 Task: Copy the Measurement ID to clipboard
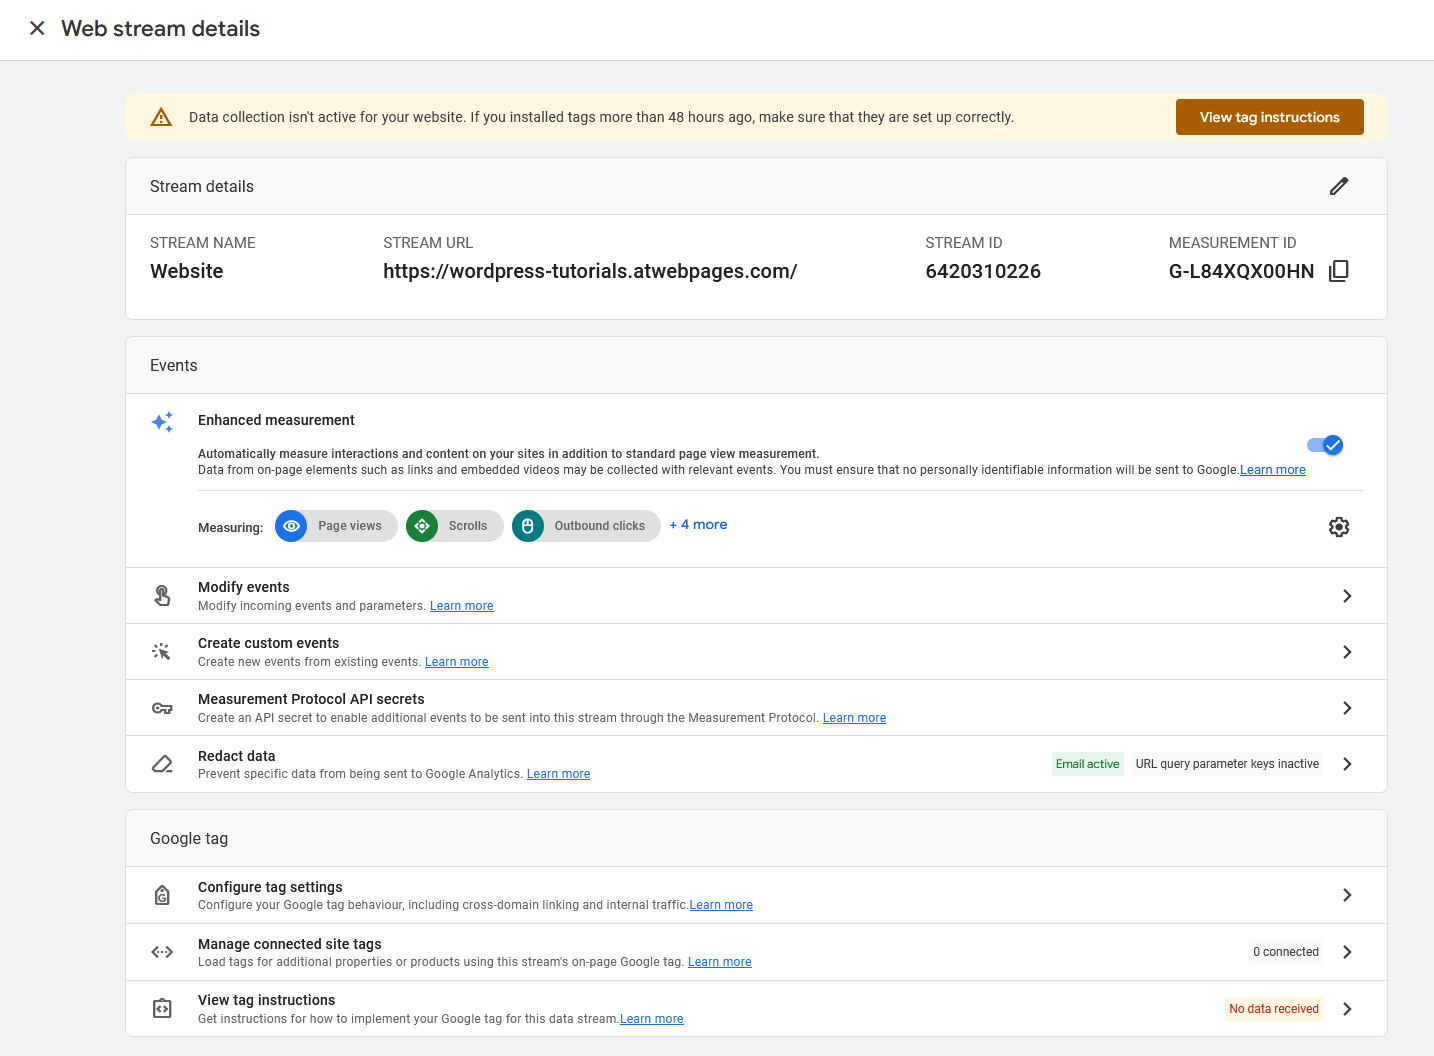(x=1338, y=270)
